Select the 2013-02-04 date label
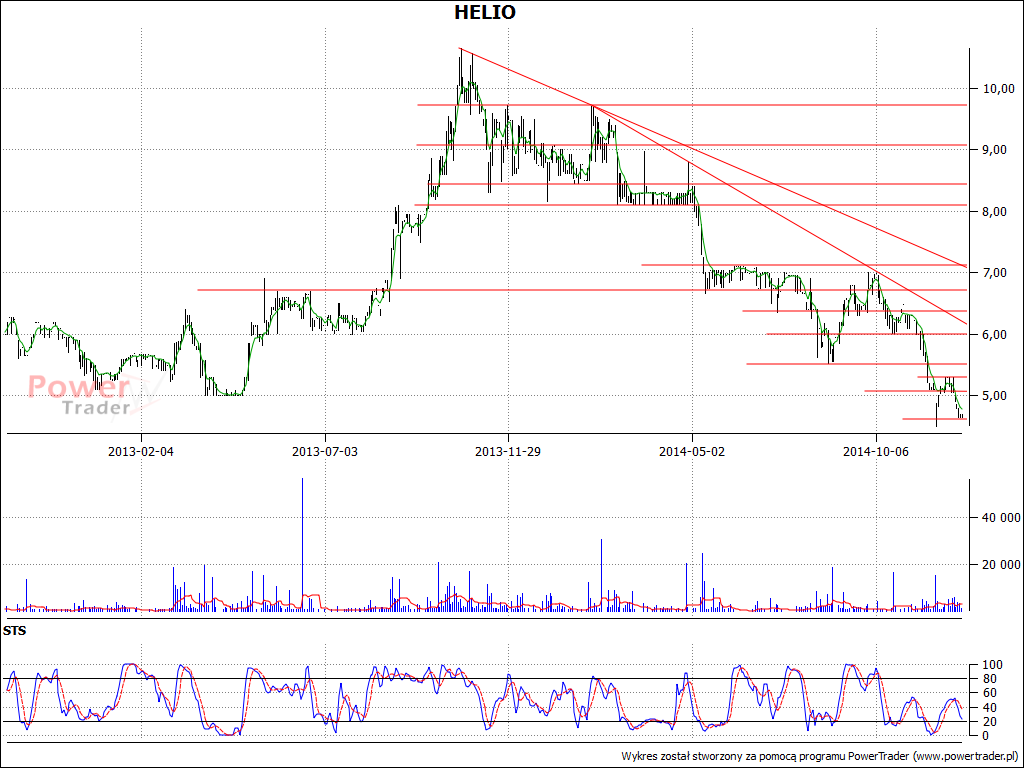 tap(141, 451)
